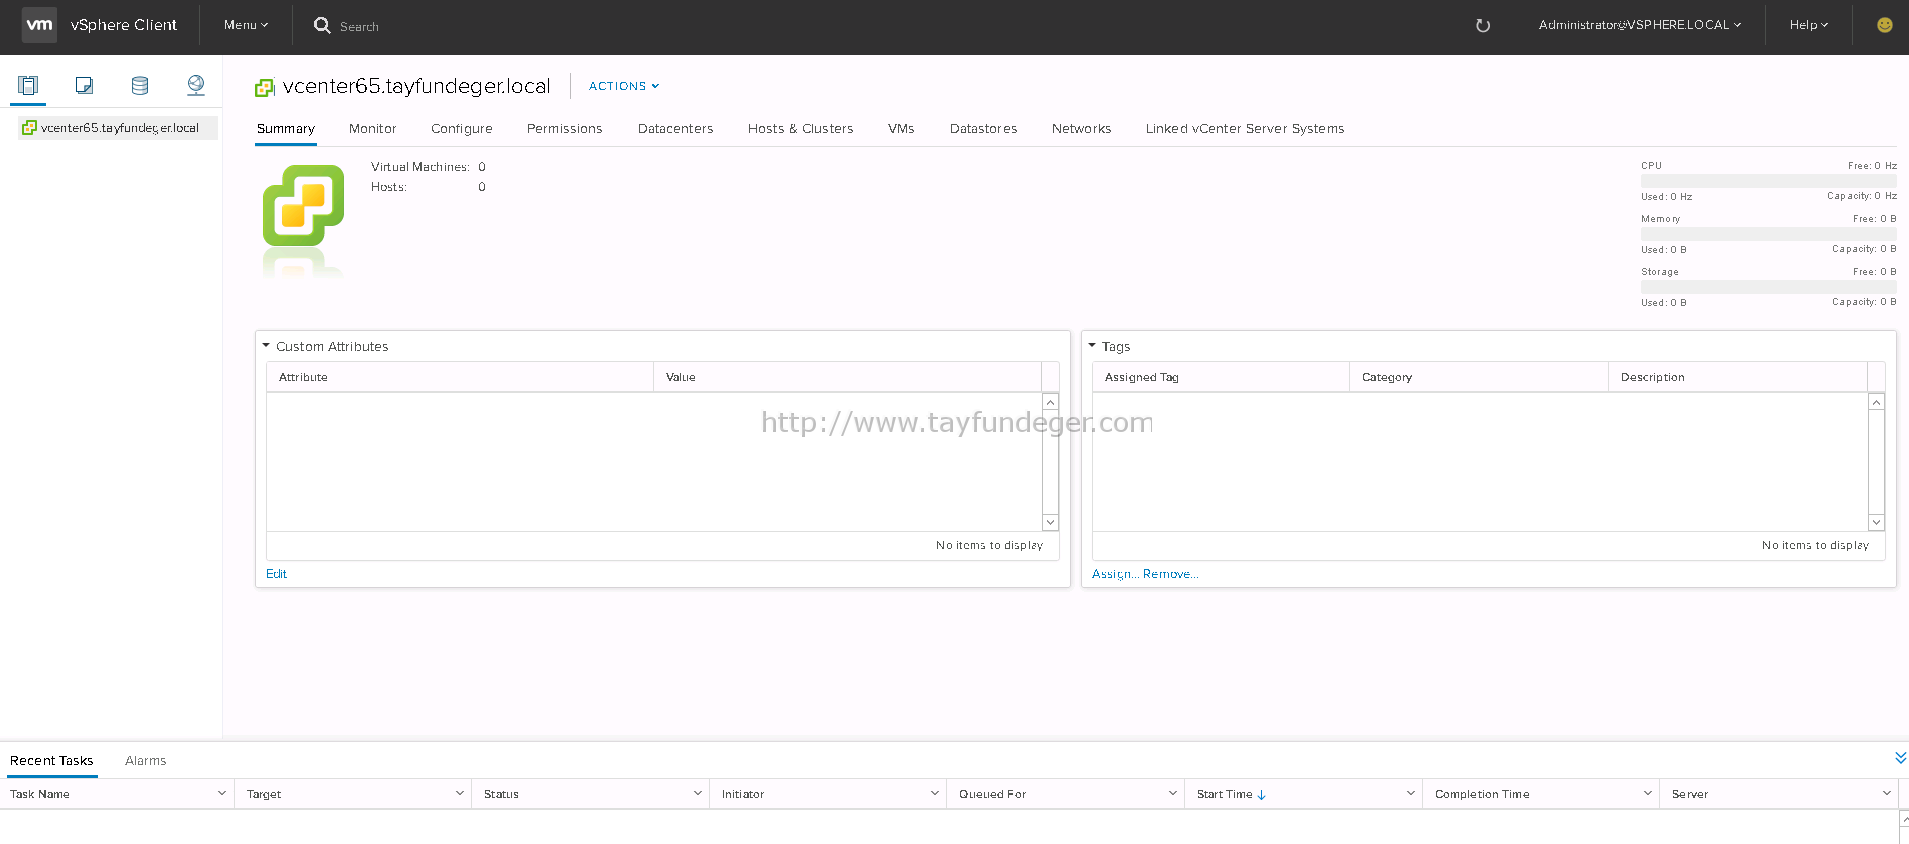Open the Target column filter dropdown
Viewport: 1909px width, 844px height.
tap(460, 793)
